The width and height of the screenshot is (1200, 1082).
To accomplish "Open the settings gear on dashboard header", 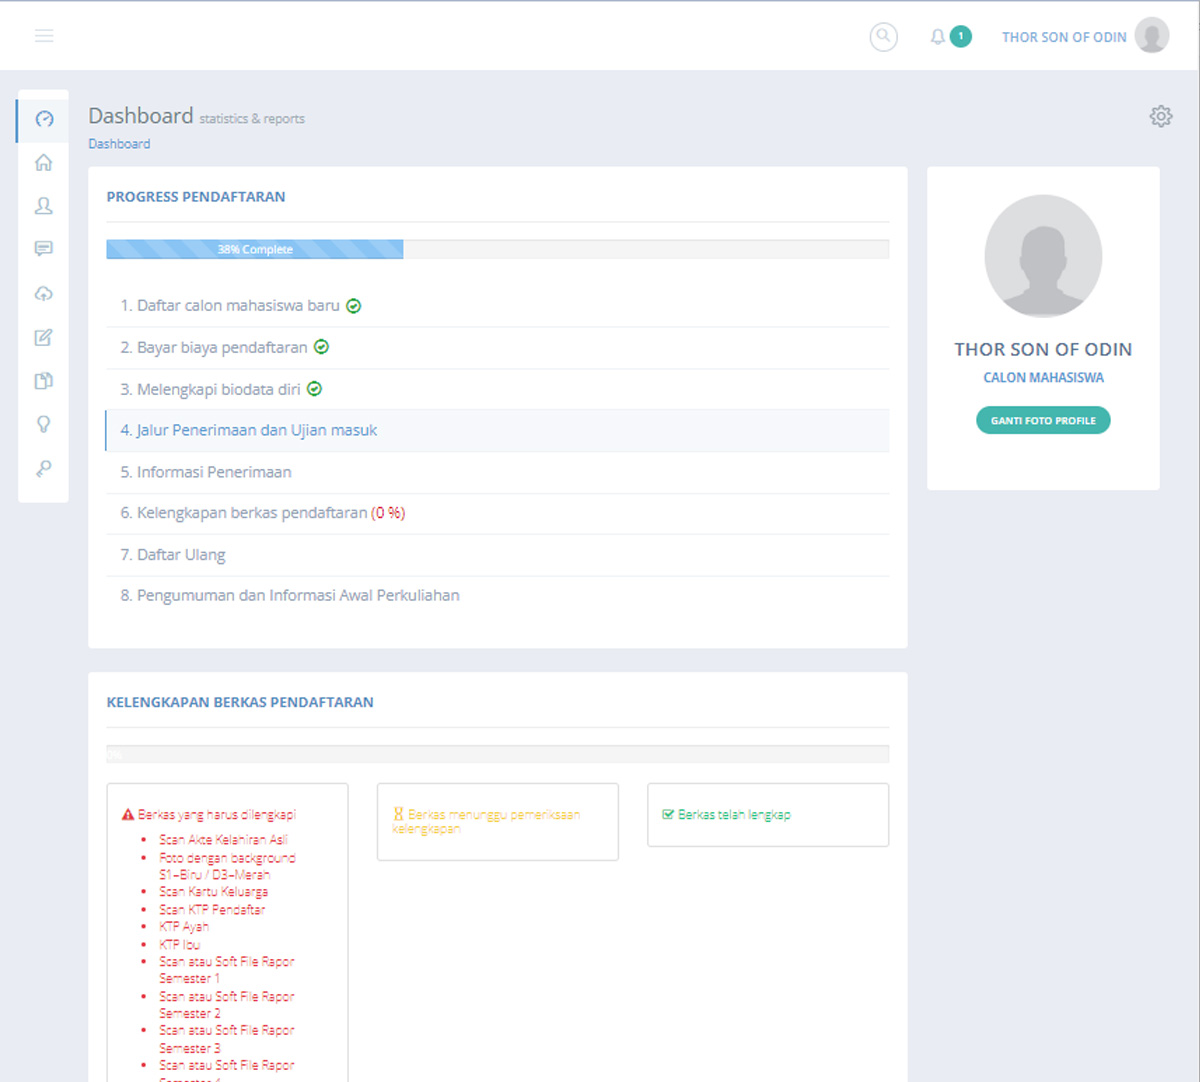I will (x=1160, y=116).
